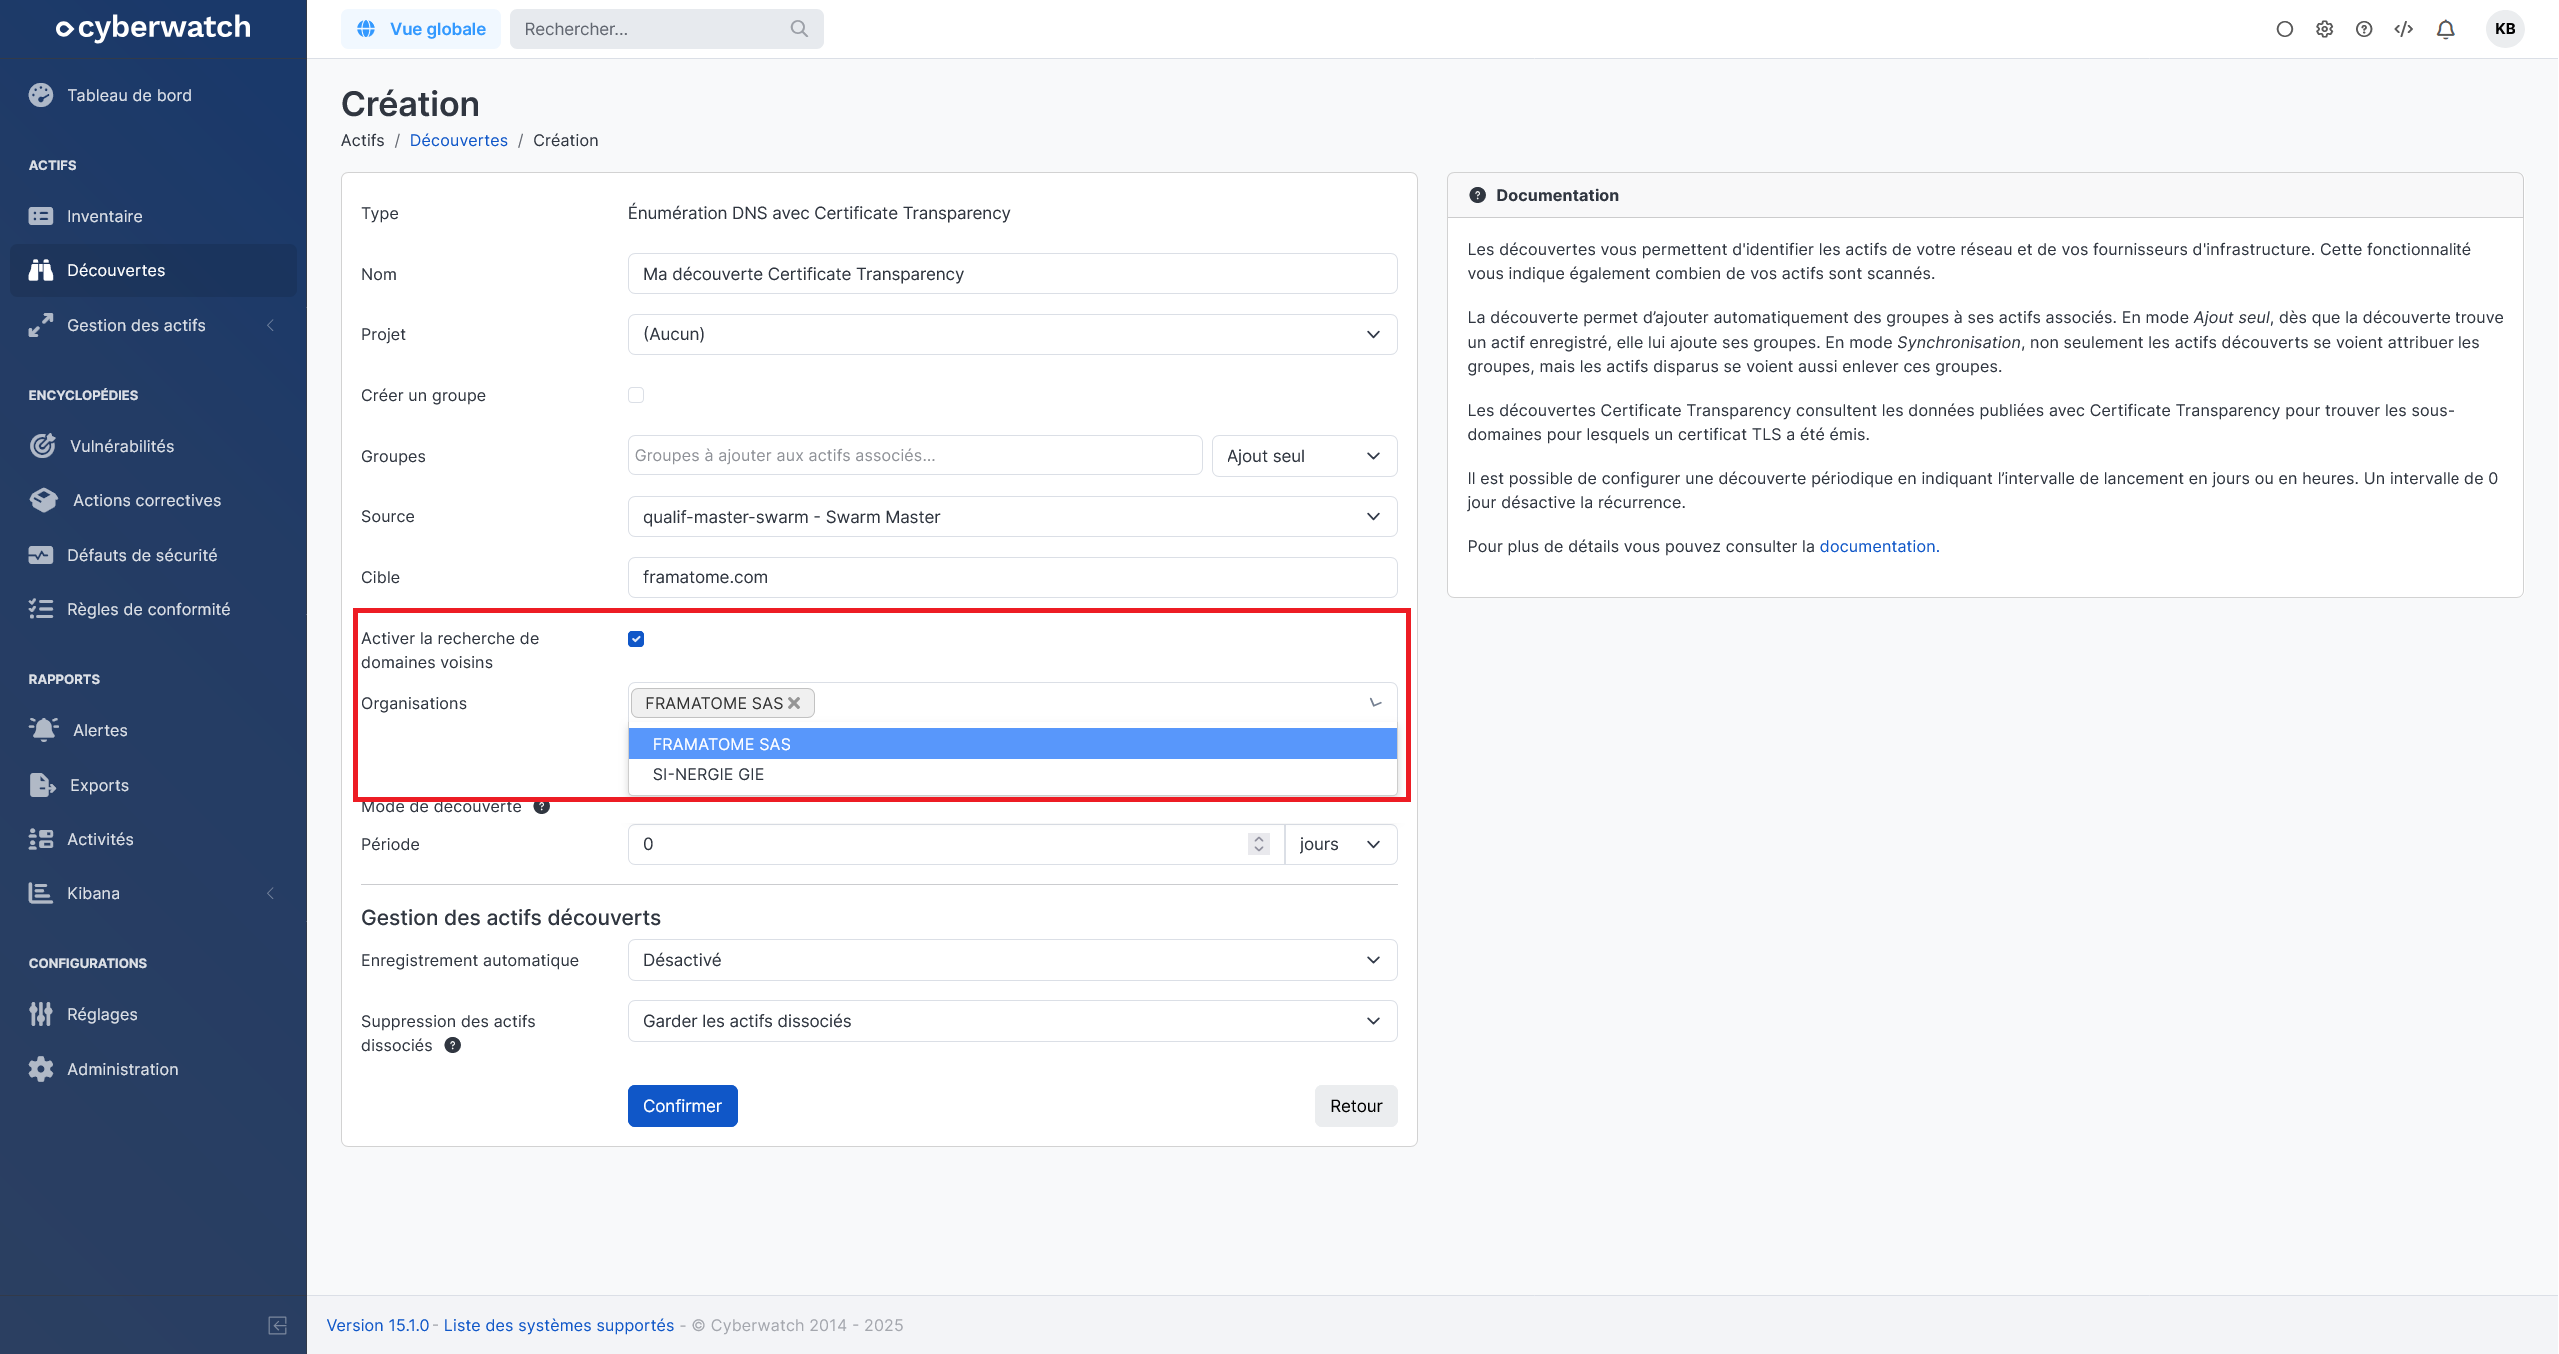Click the Période number stepper
This screenshot has width=2559, height=1354.
coord(1258,844)
